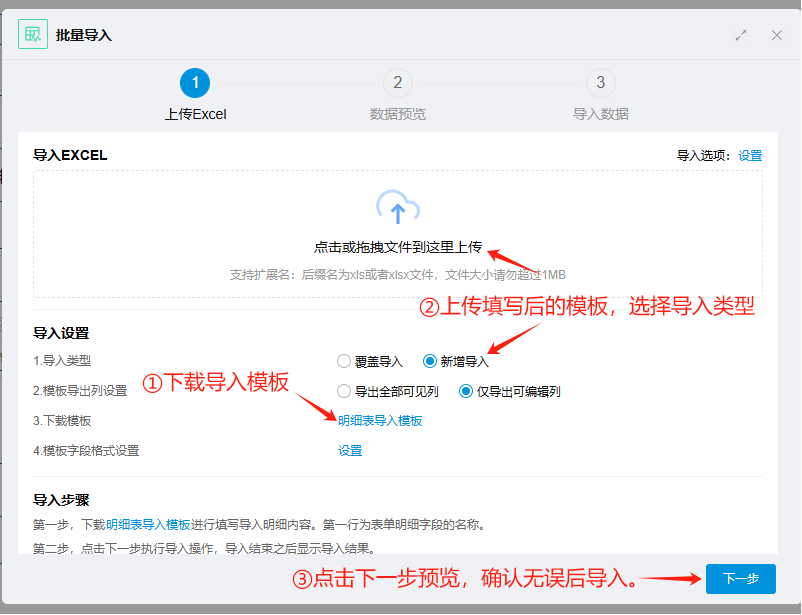Click the 支持扩展名 file hint line
Screen dimensions: 802x615
pos(397,274)
